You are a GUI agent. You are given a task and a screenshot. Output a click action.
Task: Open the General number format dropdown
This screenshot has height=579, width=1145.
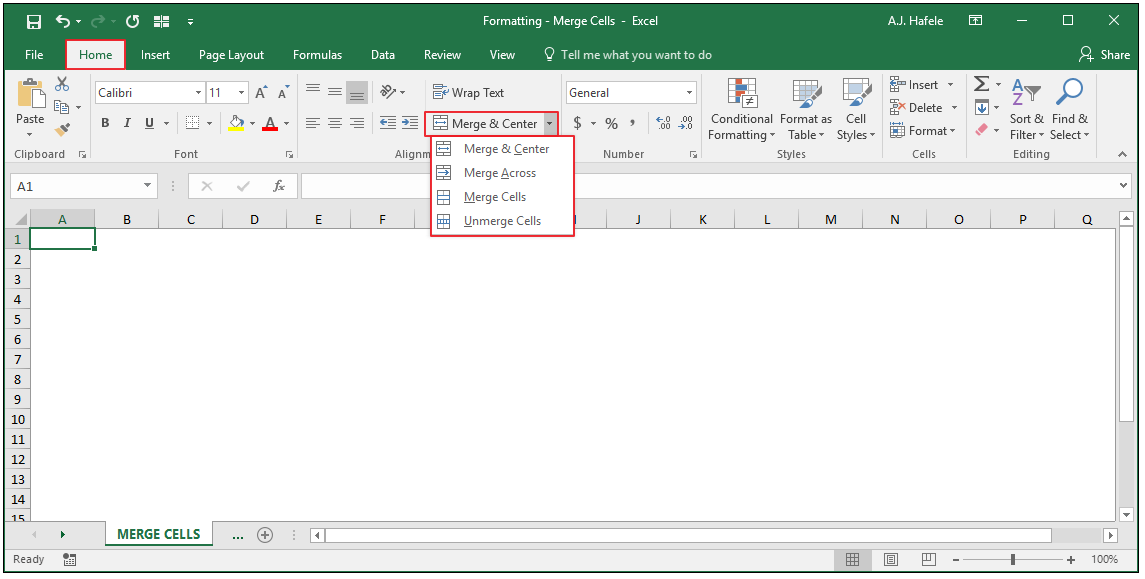(689, 93)
